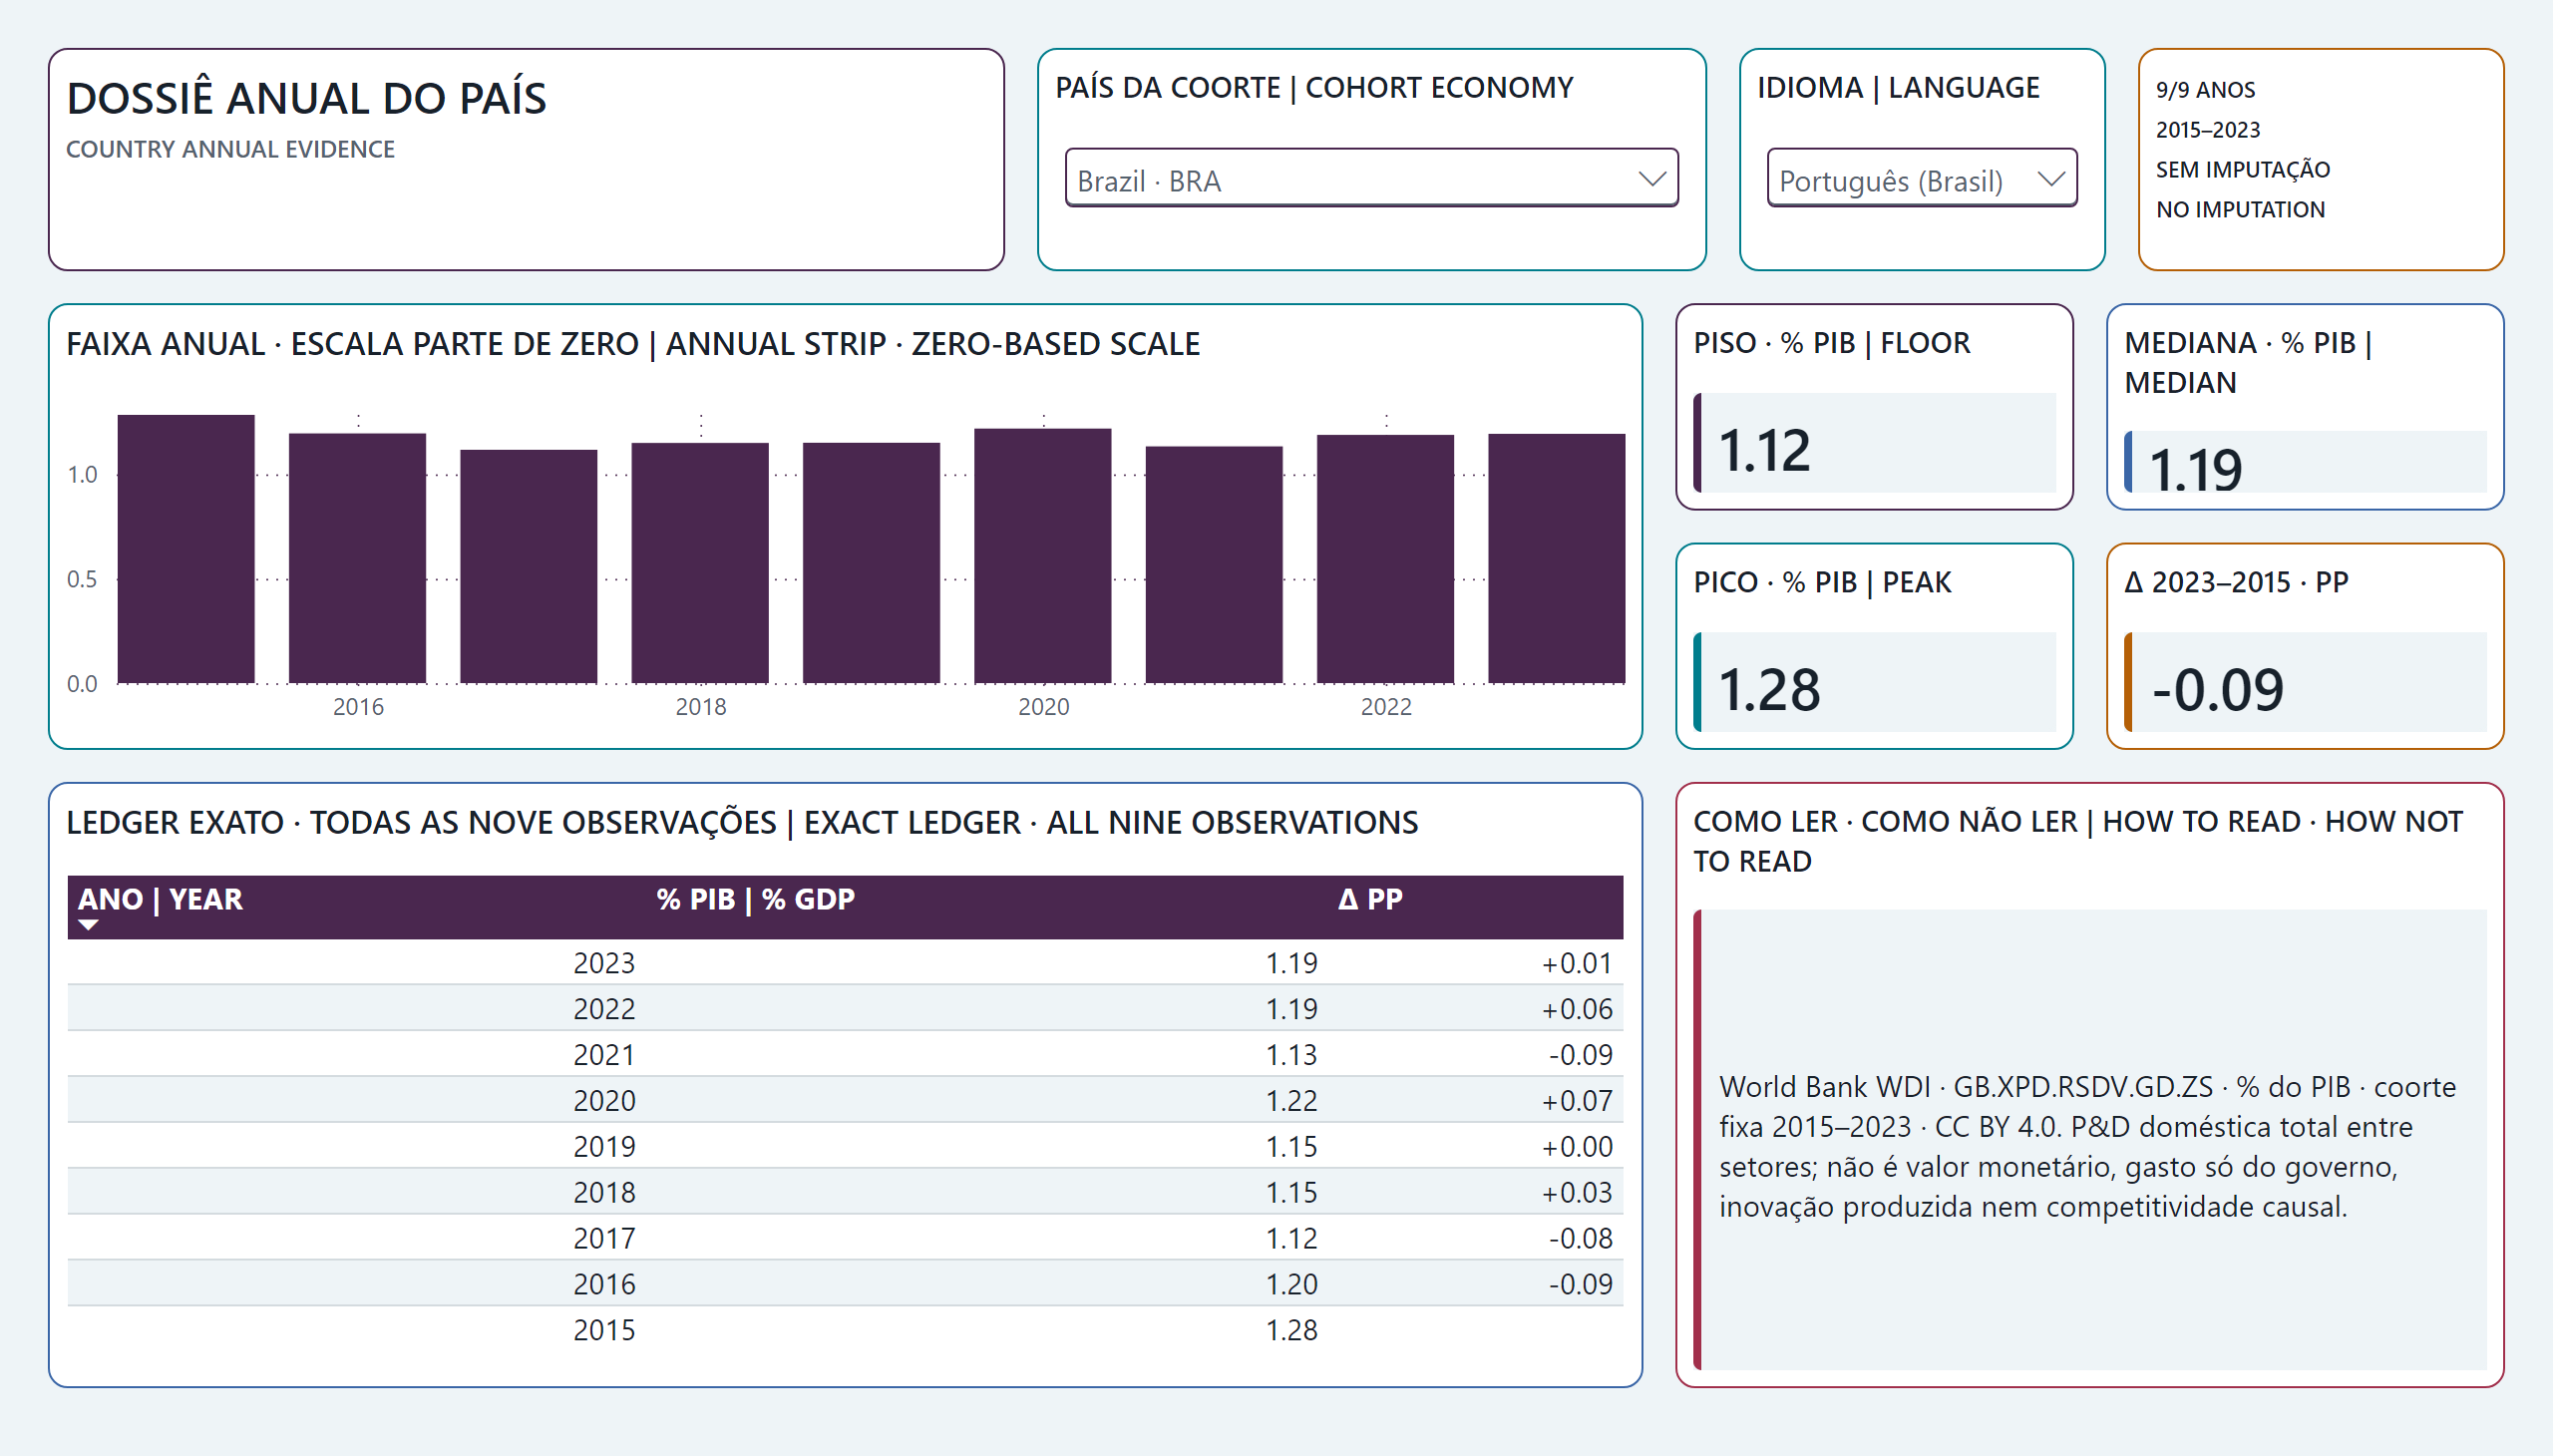Click the 1.12 value in the 2017 row
Screen dimensions: 2553x1456
[x=1291, y=1239]
